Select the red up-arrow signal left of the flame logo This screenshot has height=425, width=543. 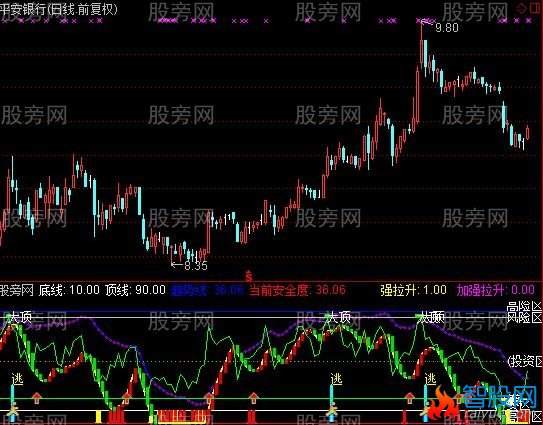pos(410,398)
